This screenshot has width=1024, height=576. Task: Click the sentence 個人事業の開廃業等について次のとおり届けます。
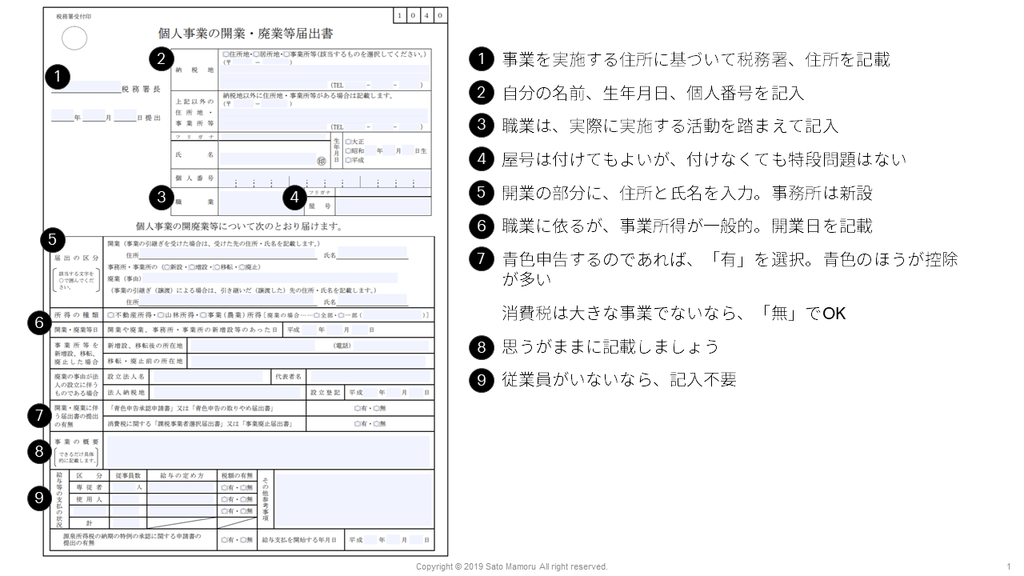pyautogui.click(x=239, y=226)
